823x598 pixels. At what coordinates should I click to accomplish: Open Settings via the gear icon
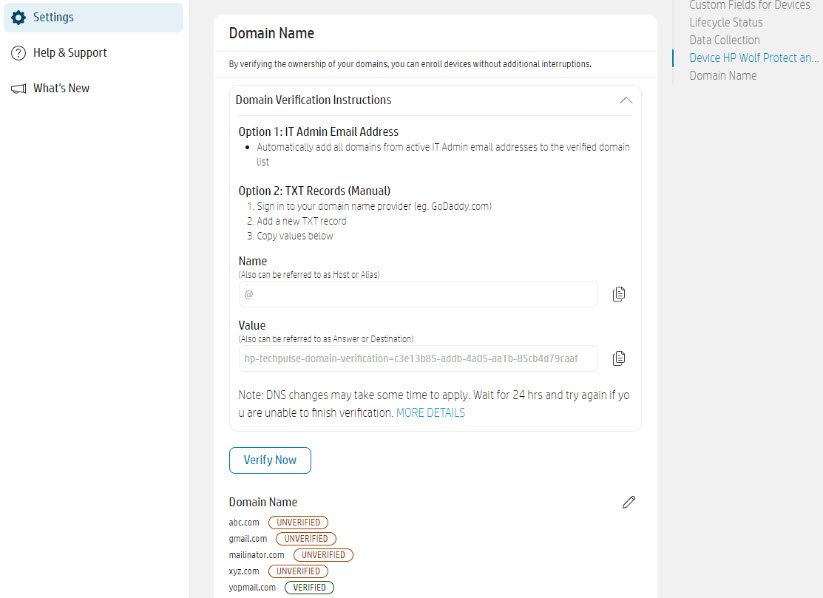pos(18,17)
